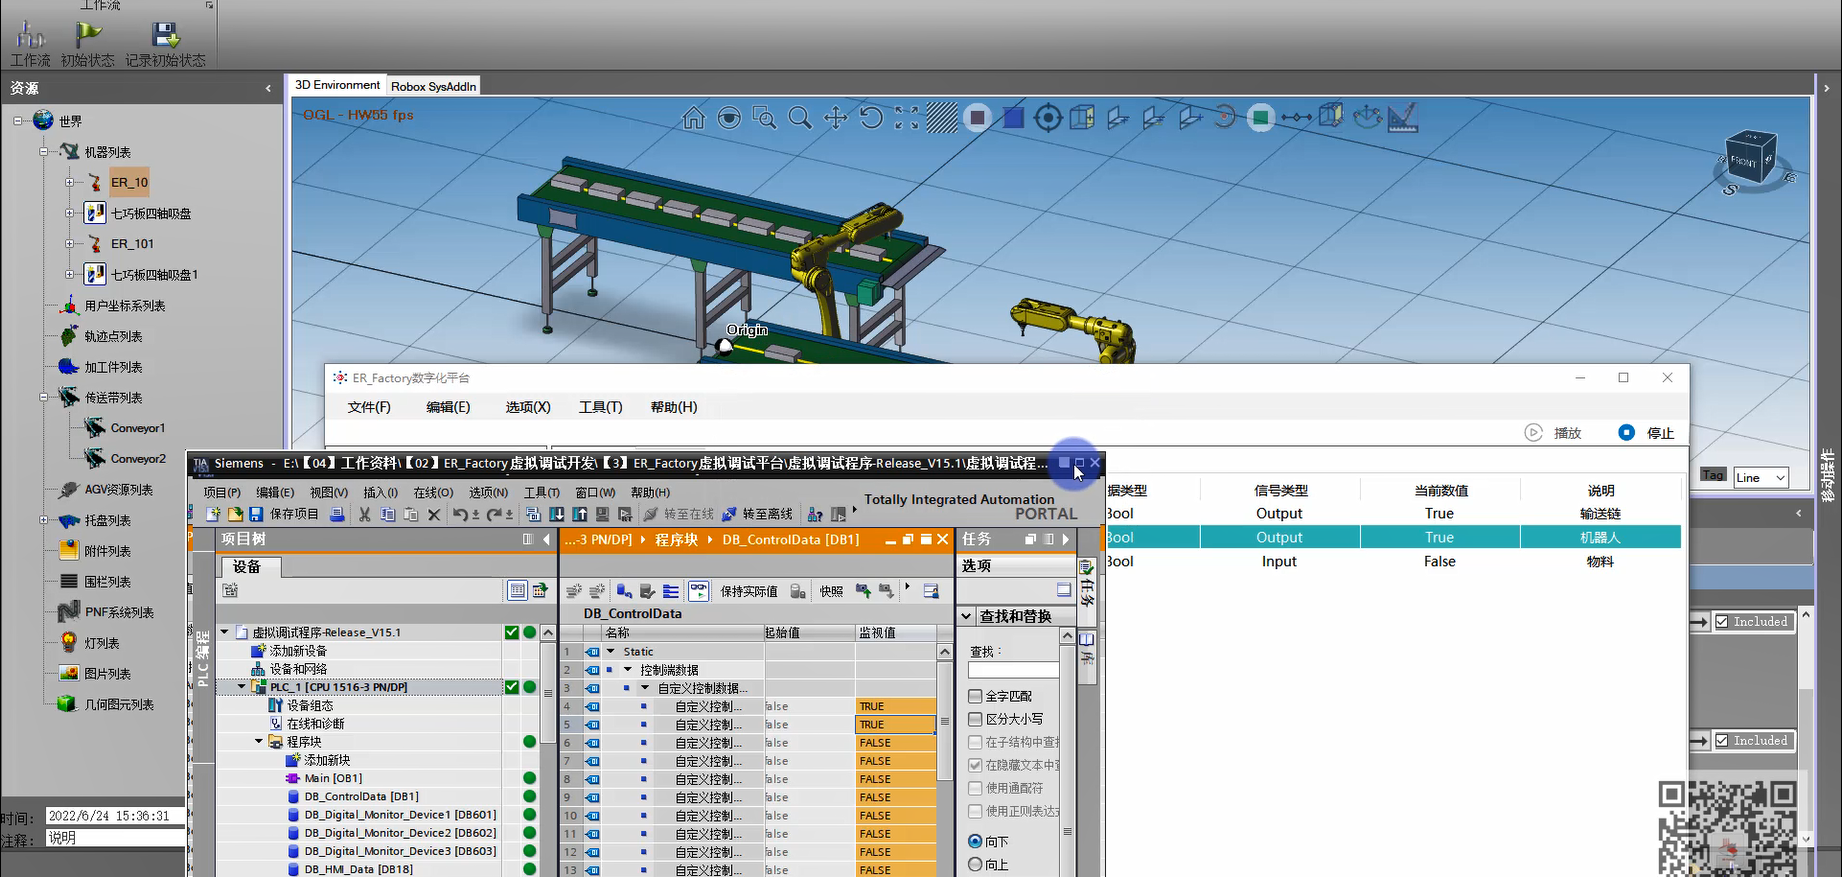Image resolution: width=1842 pixels, height=877 pixels.
Task: Click the 工作流 workflow icon
Action: [x=30, y=37]
